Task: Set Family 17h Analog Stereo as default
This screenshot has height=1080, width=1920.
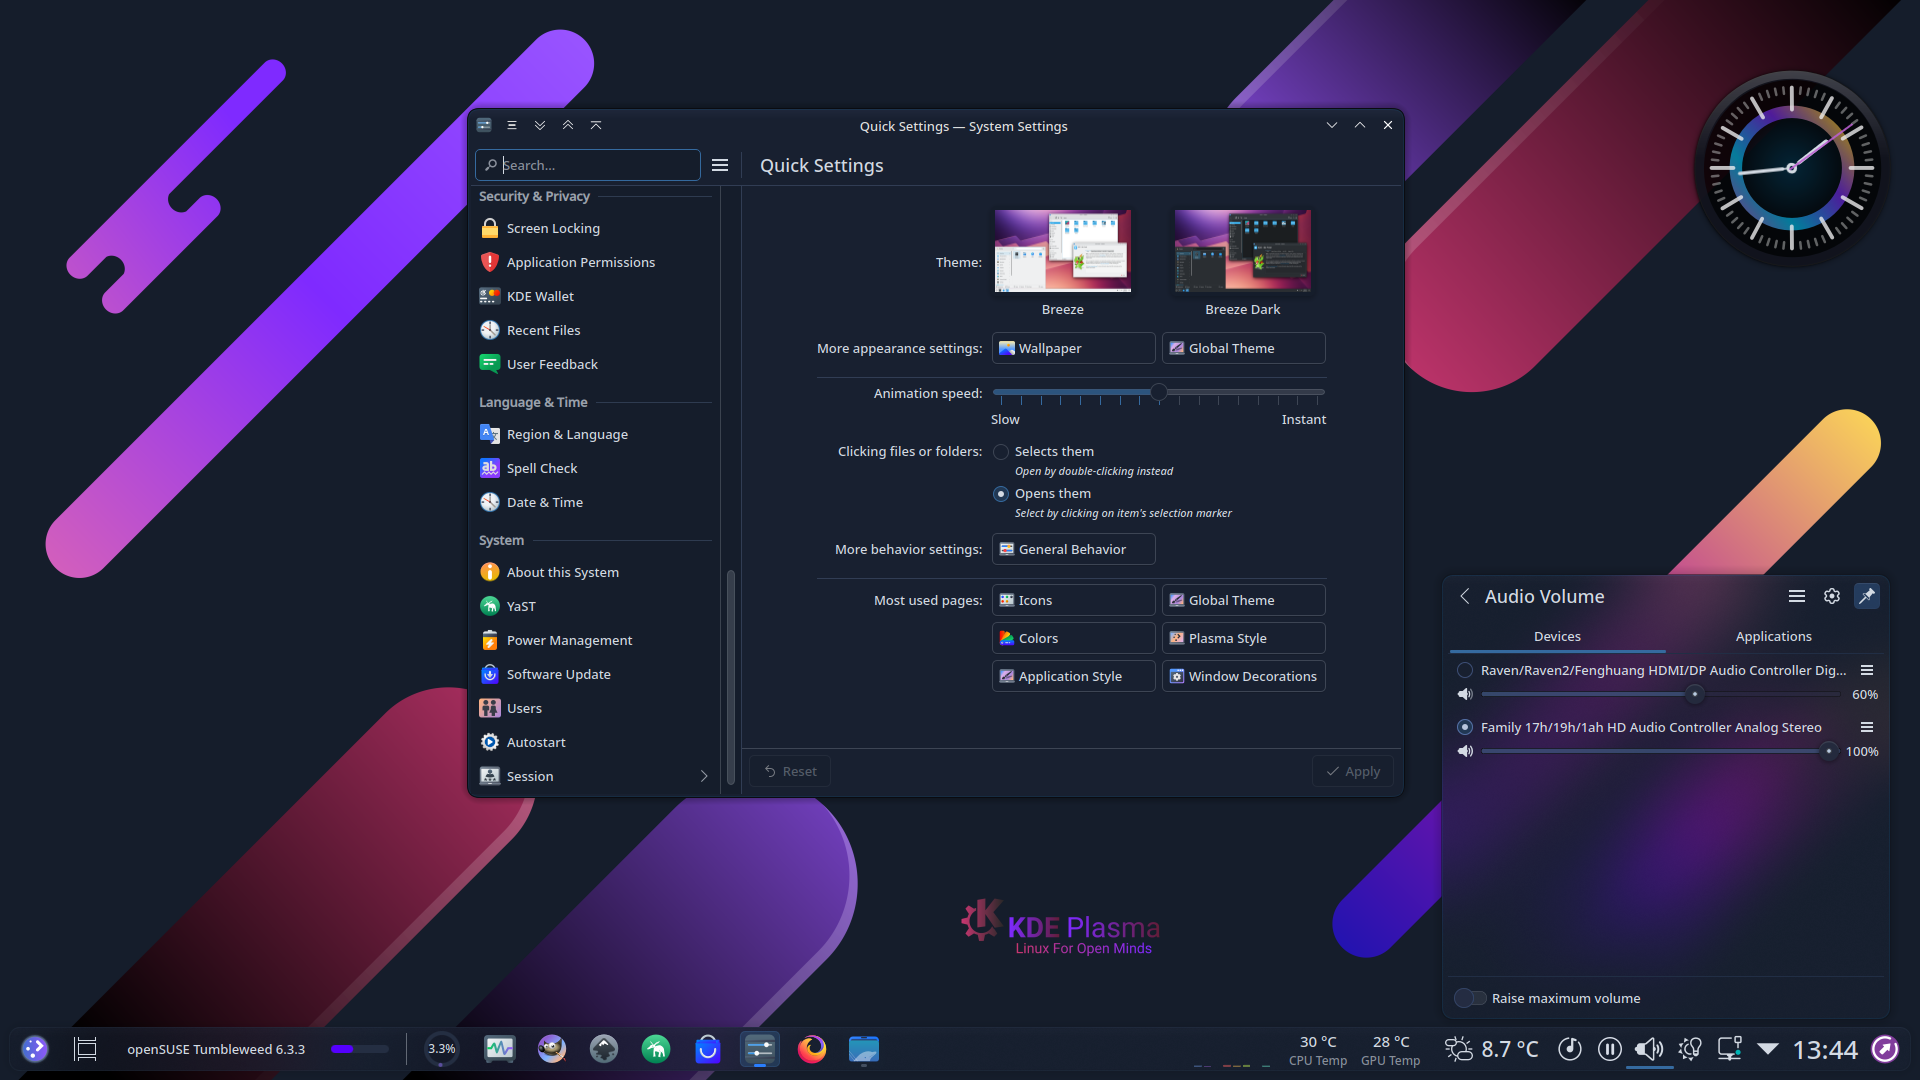Action: click(x=1465, y=727)
